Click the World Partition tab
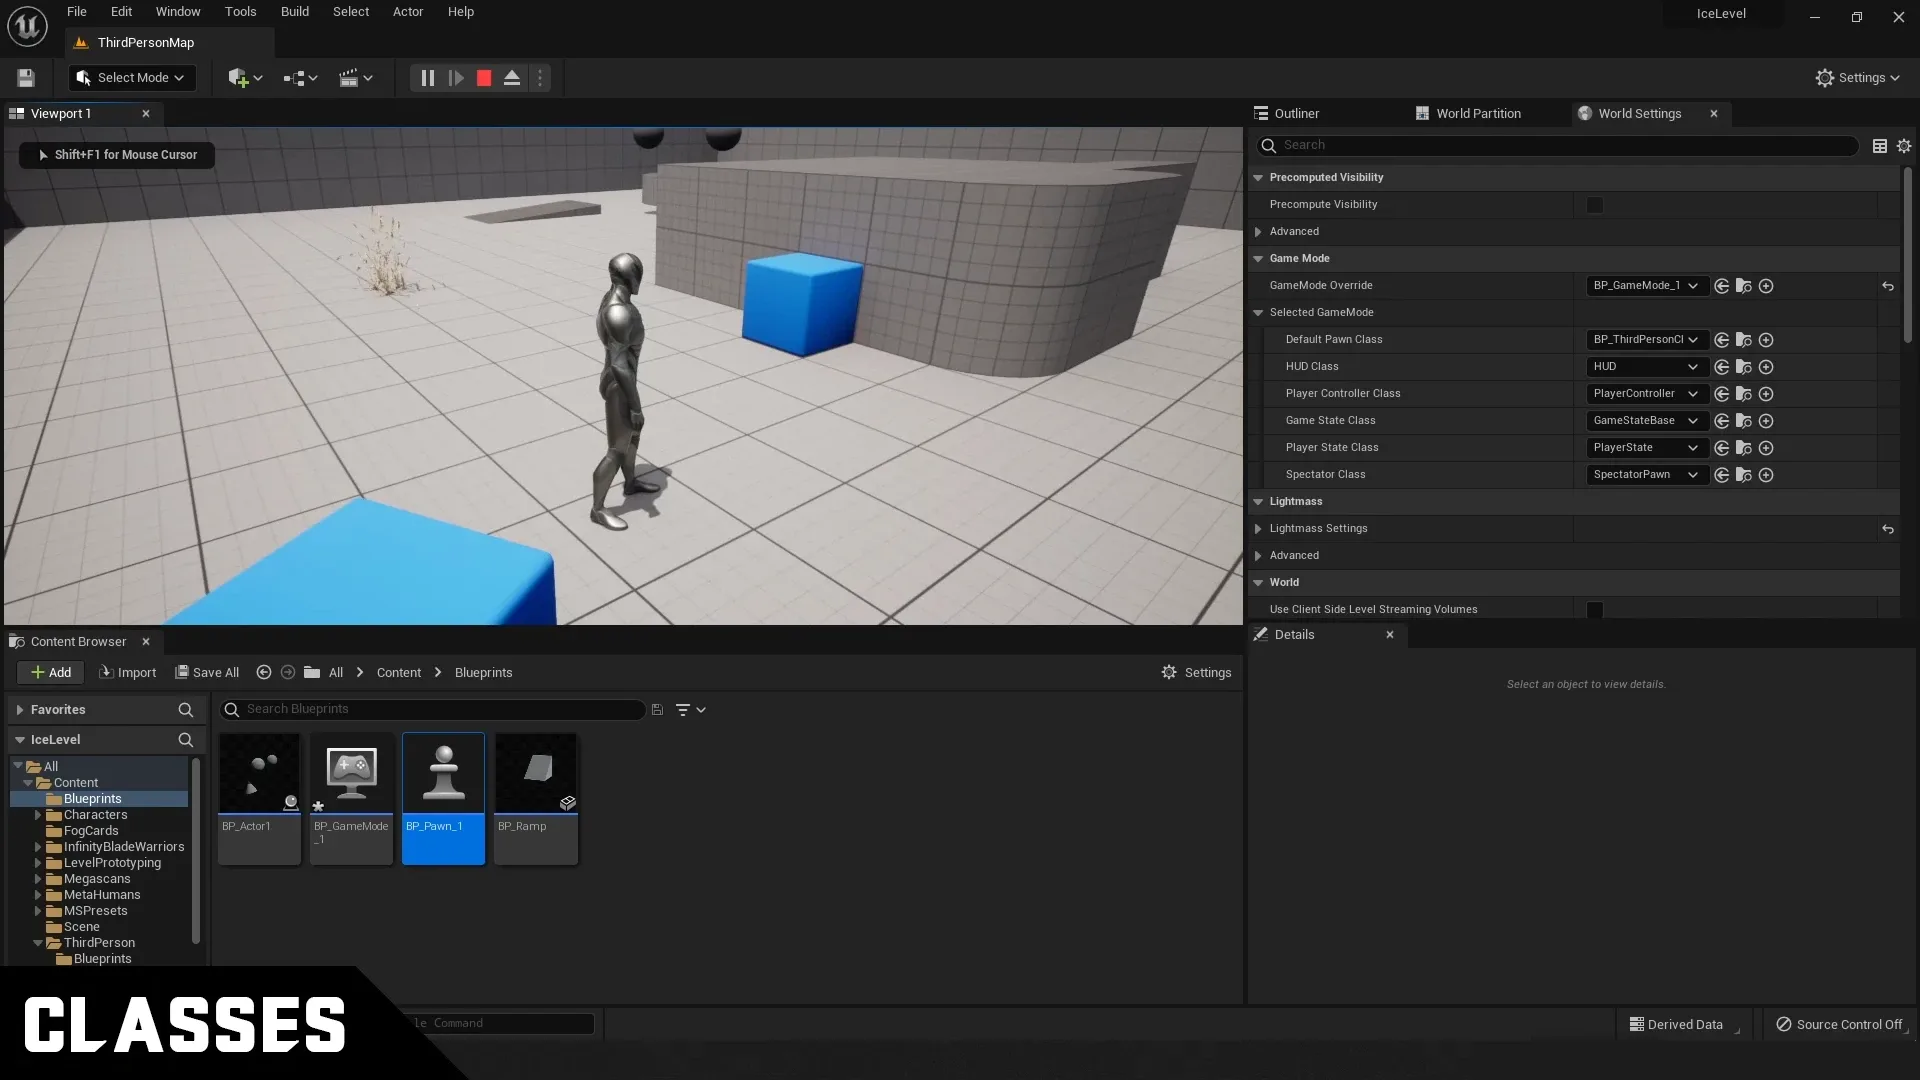The height and width of the screenshot is (1080, 1920). [1478, 113]
